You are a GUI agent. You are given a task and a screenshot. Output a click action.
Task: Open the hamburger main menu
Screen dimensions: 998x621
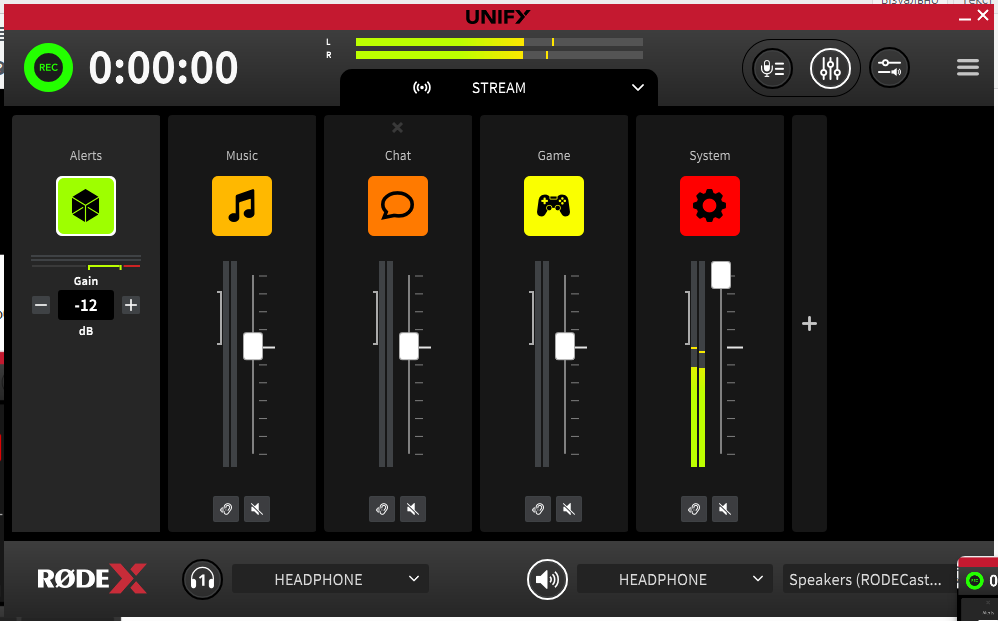pyautogui.click(x=967, y=68)
